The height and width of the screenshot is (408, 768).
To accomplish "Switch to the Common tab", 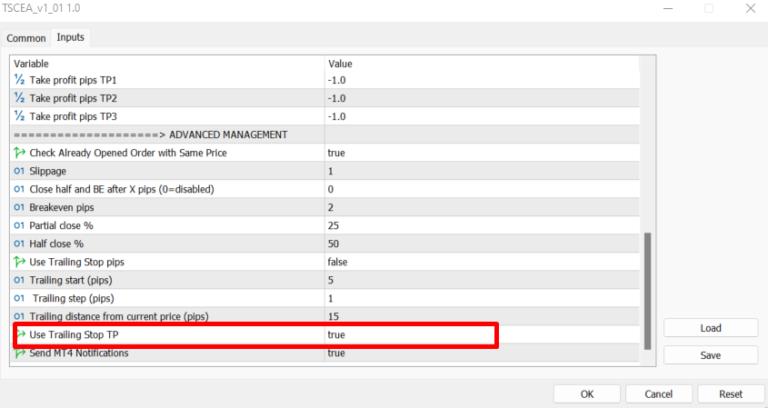I will [27, 38].
